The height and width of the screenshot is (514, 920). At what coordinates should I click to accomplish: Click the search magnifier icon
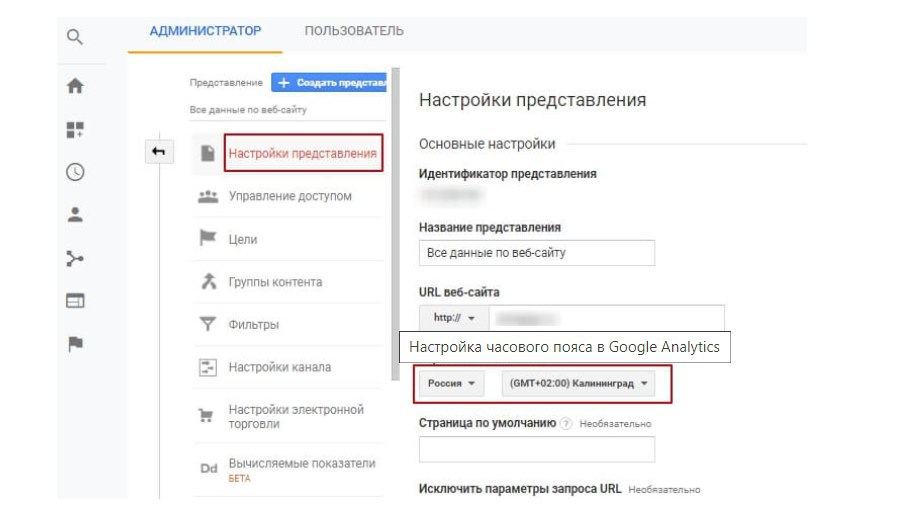(x=75, y=38)
